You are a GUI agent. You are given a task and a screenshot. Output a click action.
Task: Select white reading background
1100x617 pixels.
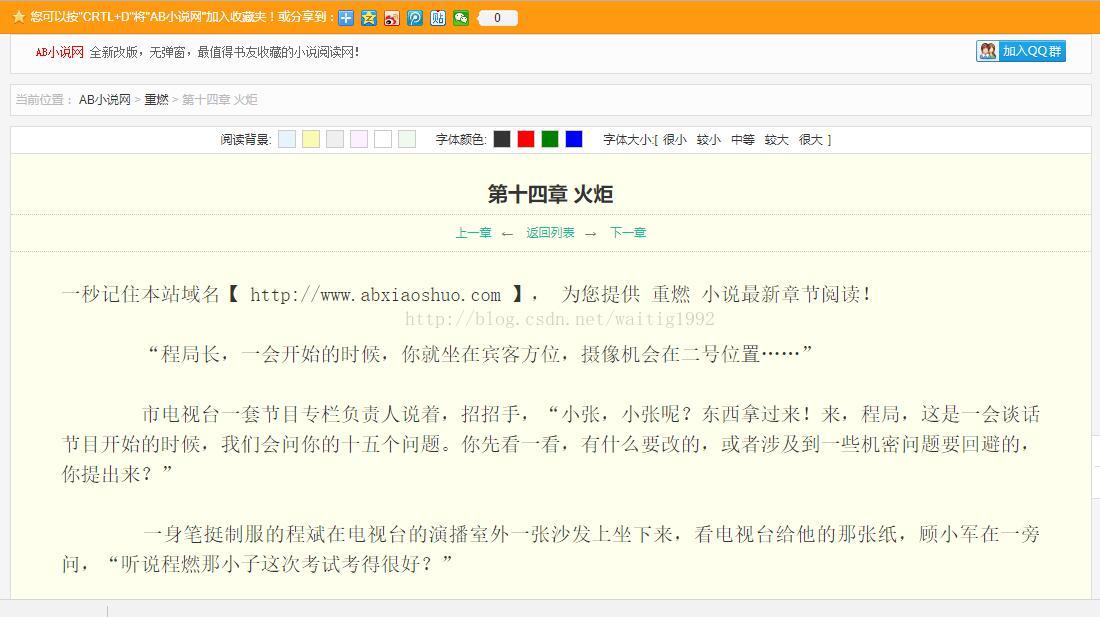383,139
